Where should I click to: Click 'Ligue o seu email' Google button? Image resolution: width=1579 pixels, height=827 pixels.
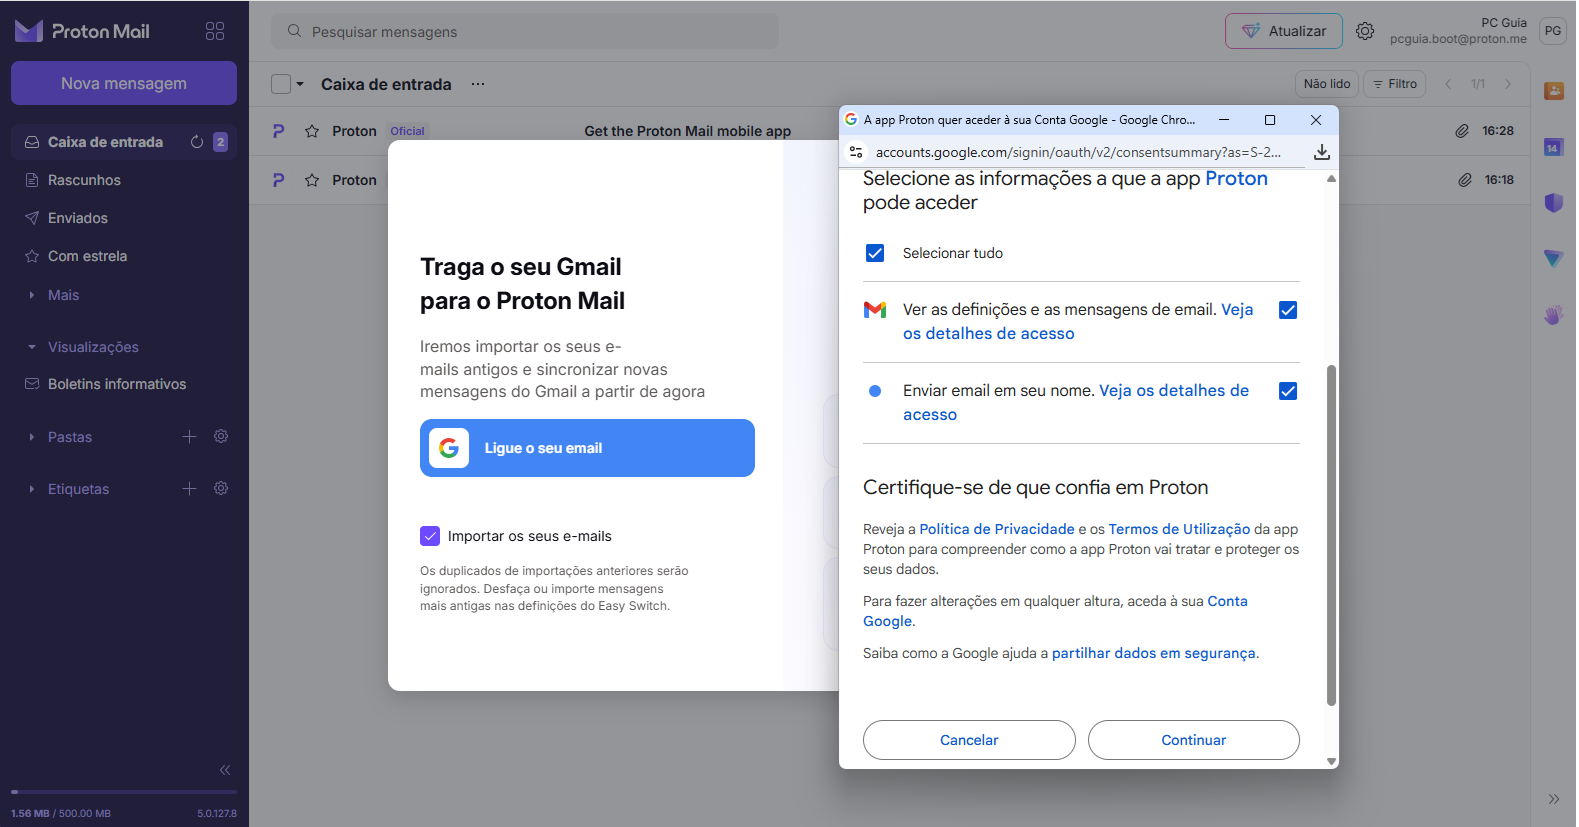coord(587,448)
